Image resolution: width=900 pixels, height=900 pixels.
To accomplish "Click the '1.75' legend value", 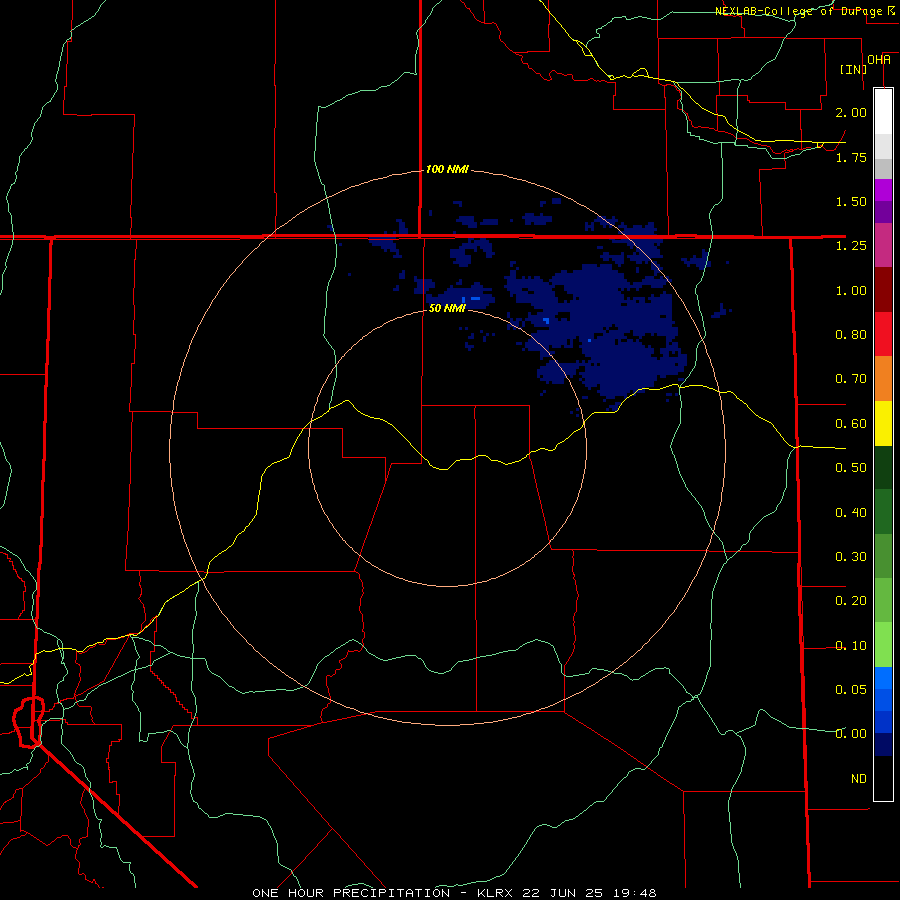I will pos(851,157).
